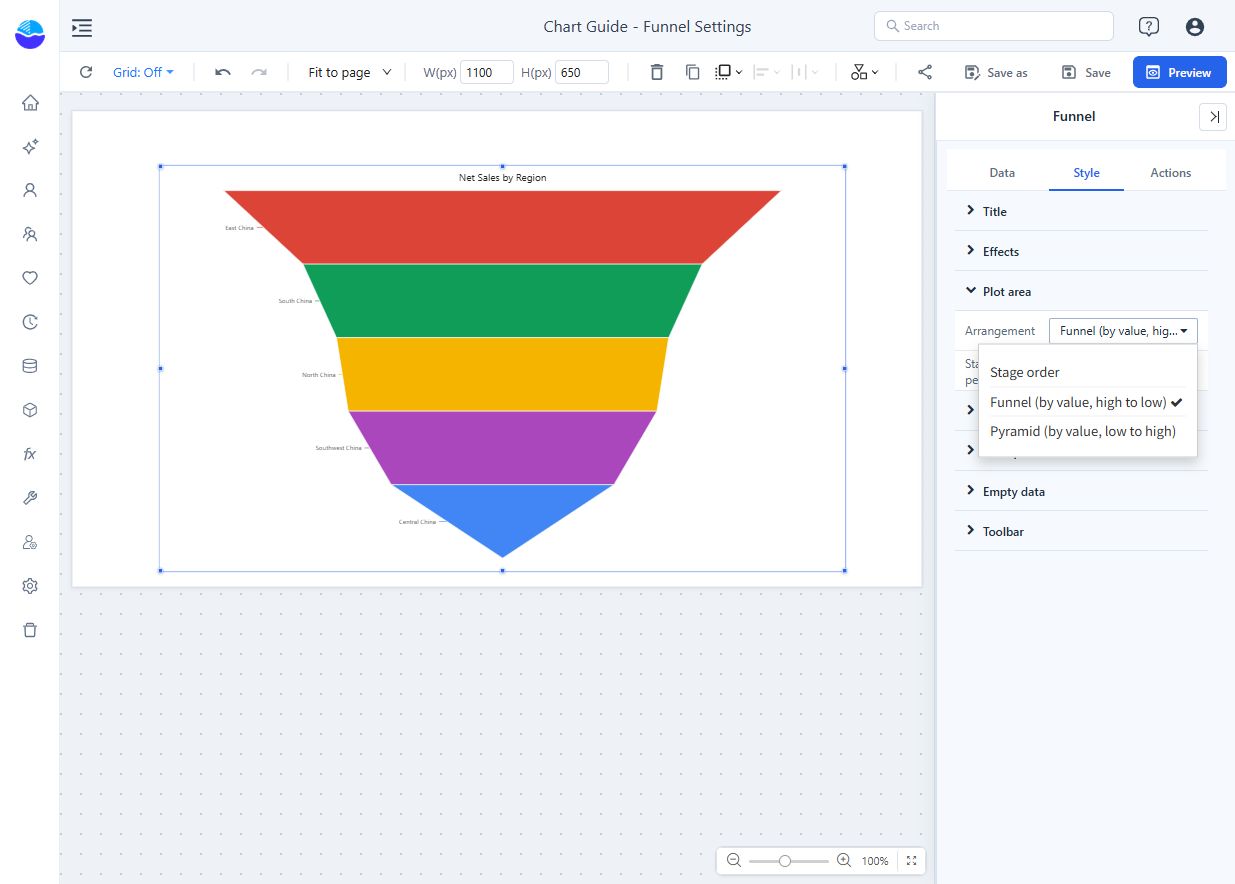Screen dimensions: 1235x884
Task: Collapse the Plot area section
Action: click(1081, 291)
